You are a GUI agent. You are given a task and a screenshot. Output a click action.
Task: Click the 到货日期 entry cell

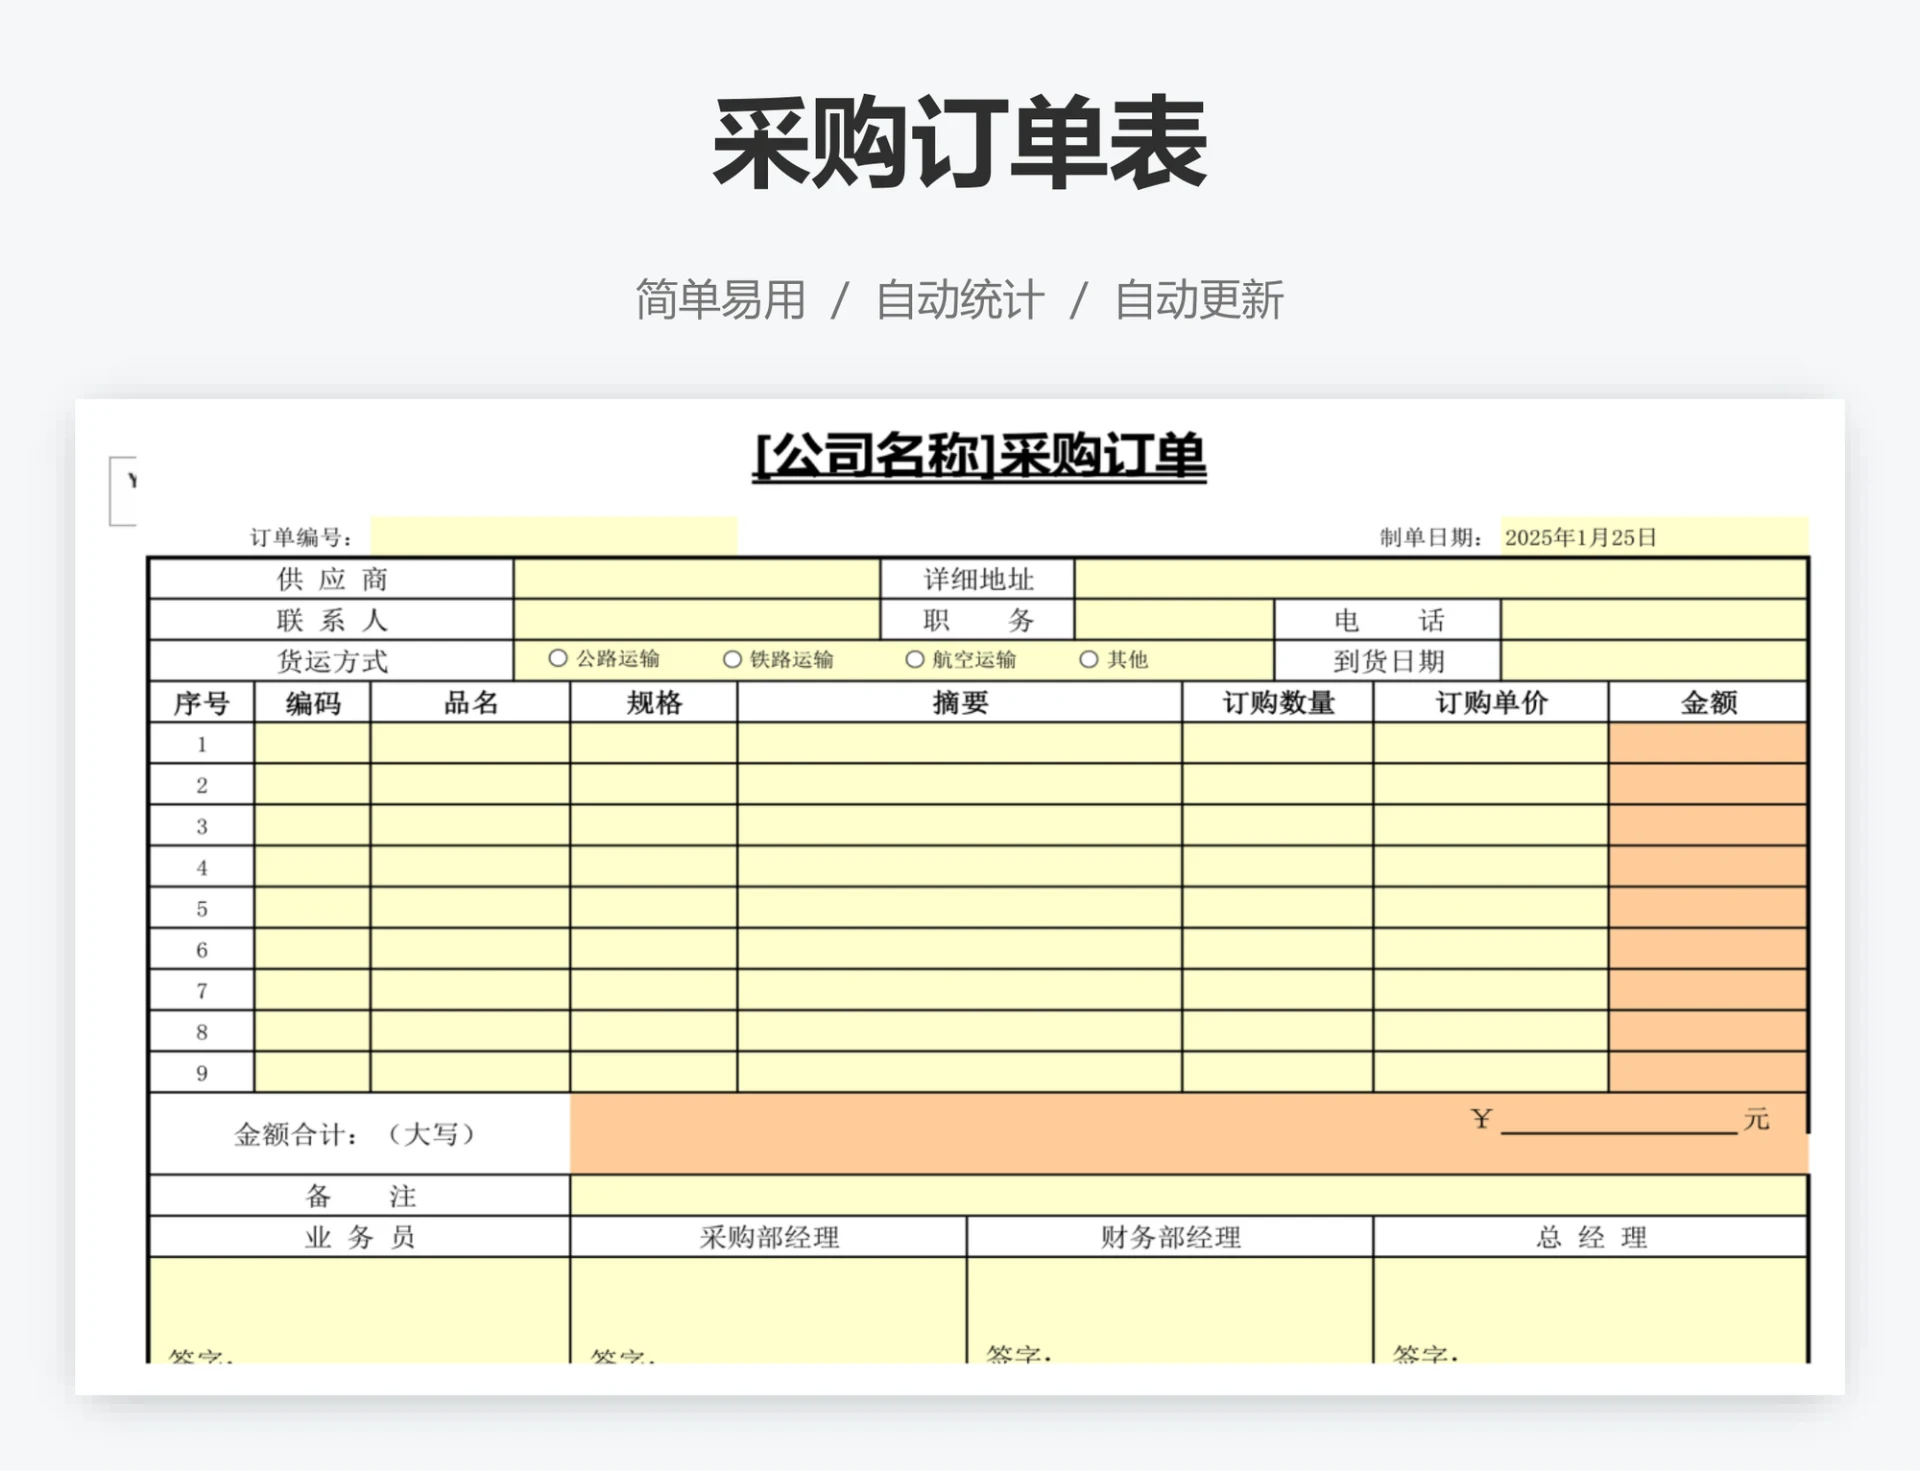pyautogui.click(x=1650, y=659)
